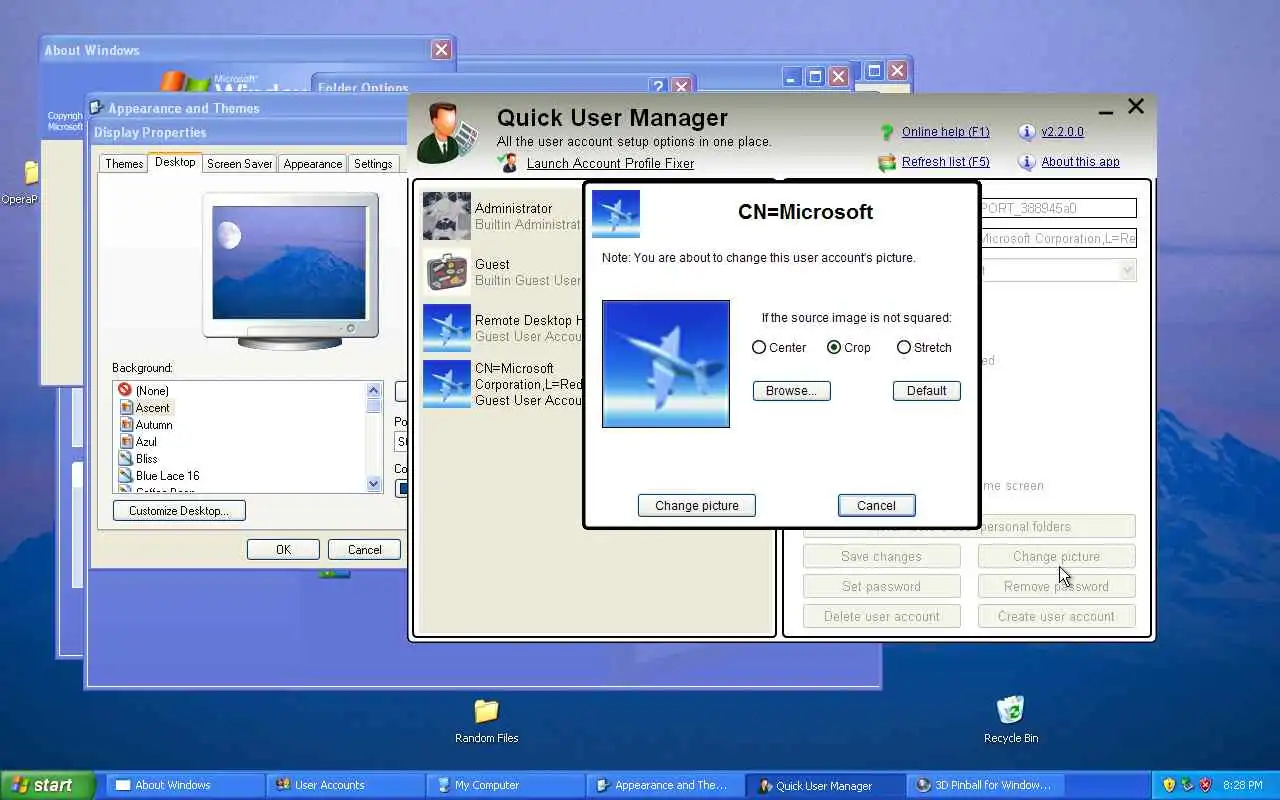Screen dimensions: 1280x800
Task: Click Cancel in Display Properties
Action: point(365,549)
